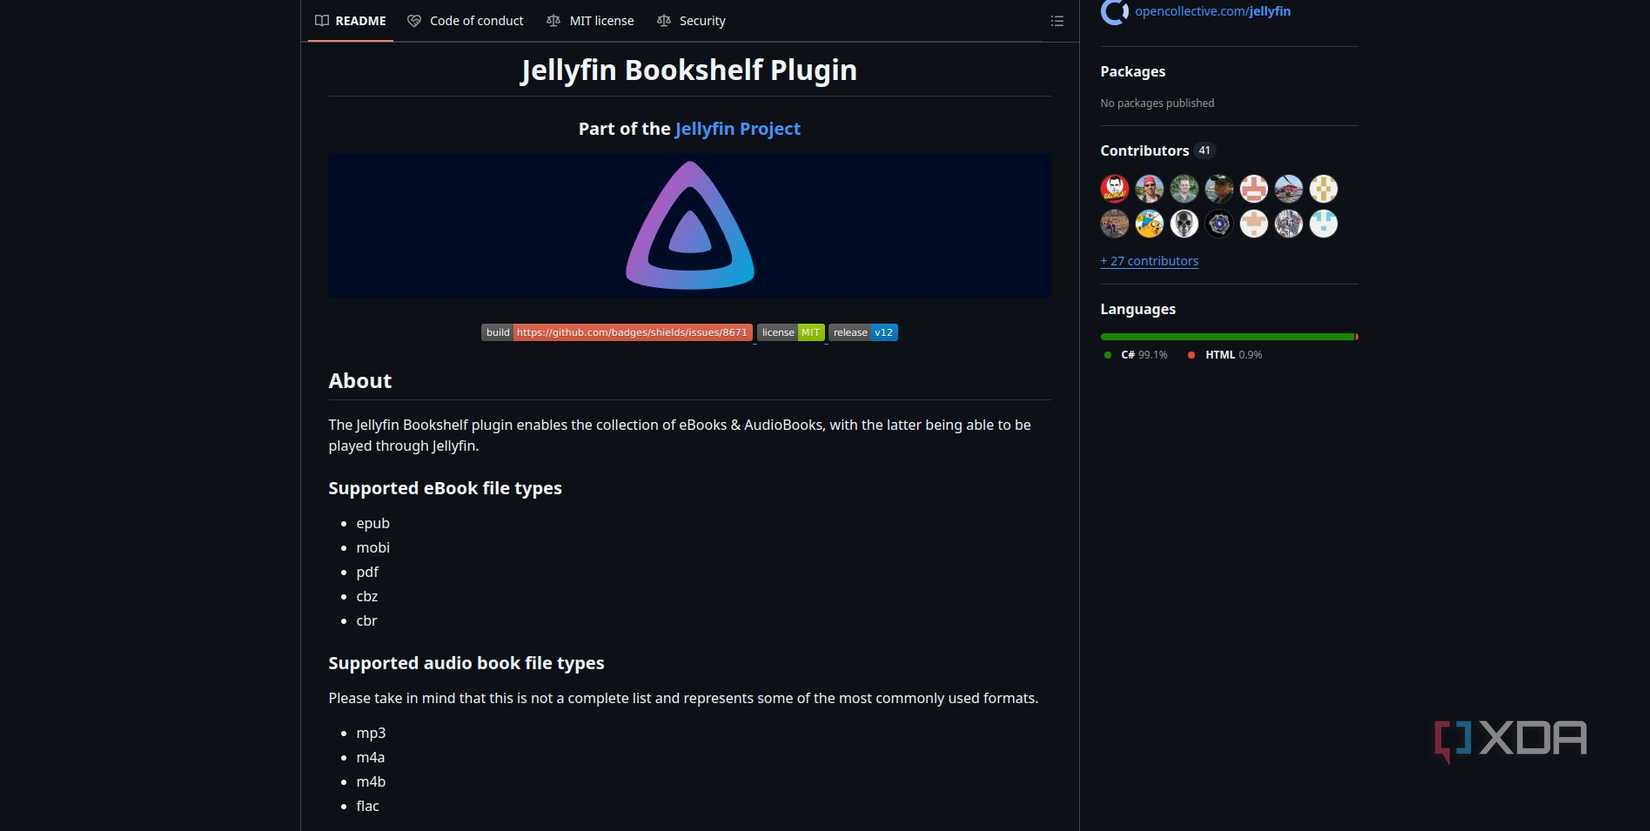Open the Jellyfin Project link
The height and width of the screenshot is (831, 1650).
pos(738,128)
